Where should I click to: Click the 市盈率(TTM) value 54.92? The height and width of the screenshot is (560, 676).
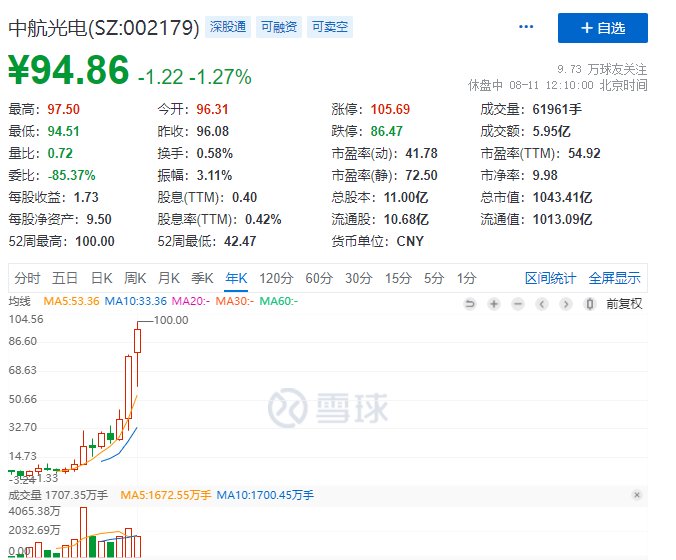pos(584,153)
